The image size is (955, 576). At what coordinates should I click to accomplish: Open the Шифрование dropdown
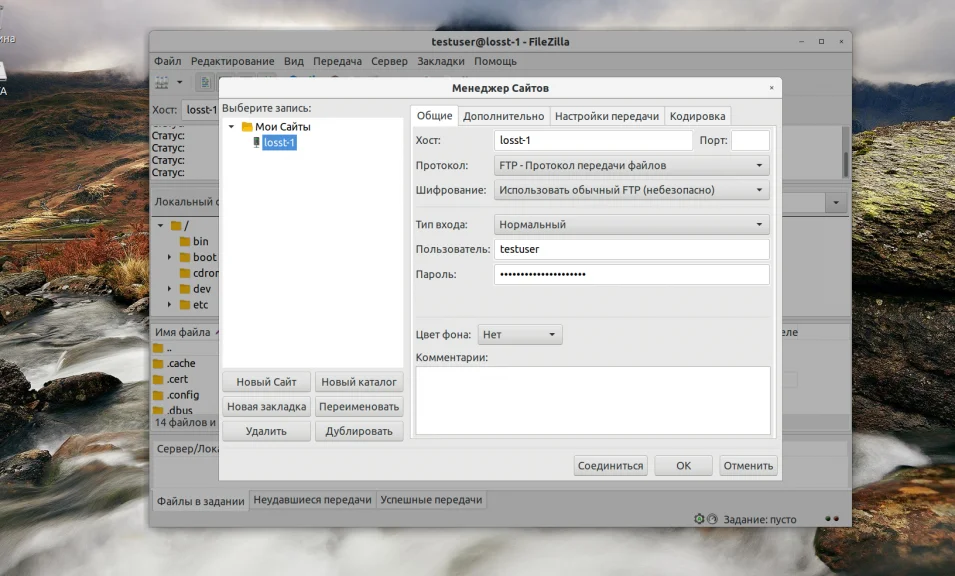point(632,190)
